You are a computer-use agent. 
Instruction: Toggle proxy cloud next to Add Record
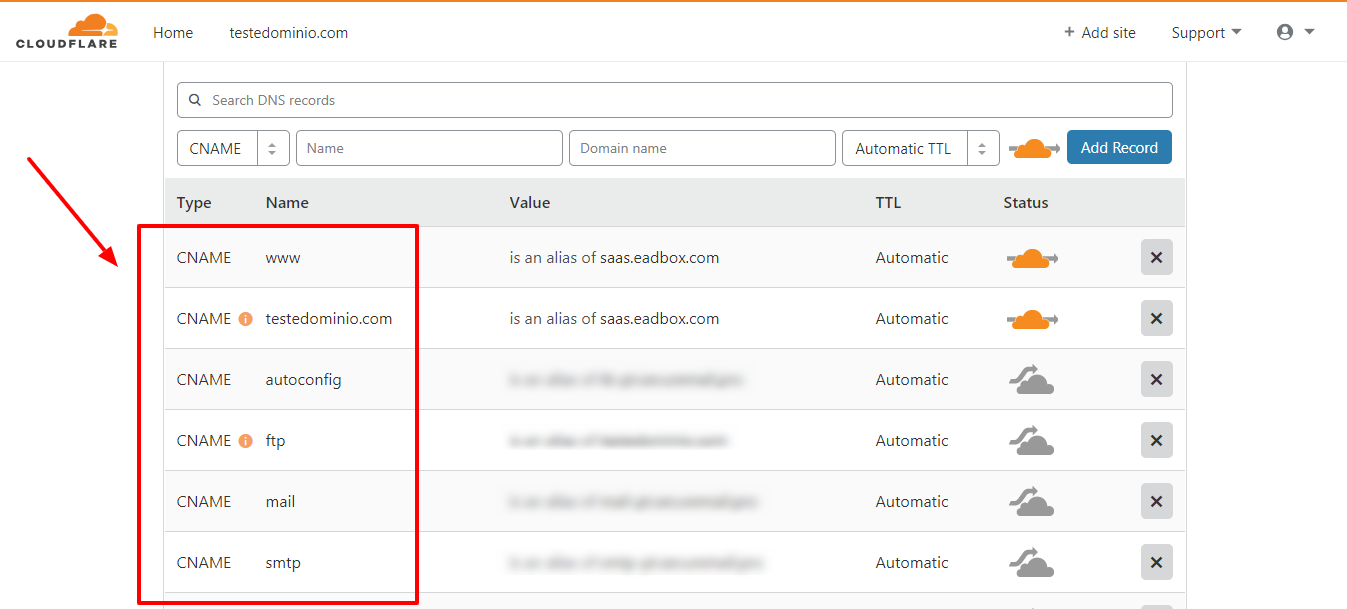coord(1033,149)
